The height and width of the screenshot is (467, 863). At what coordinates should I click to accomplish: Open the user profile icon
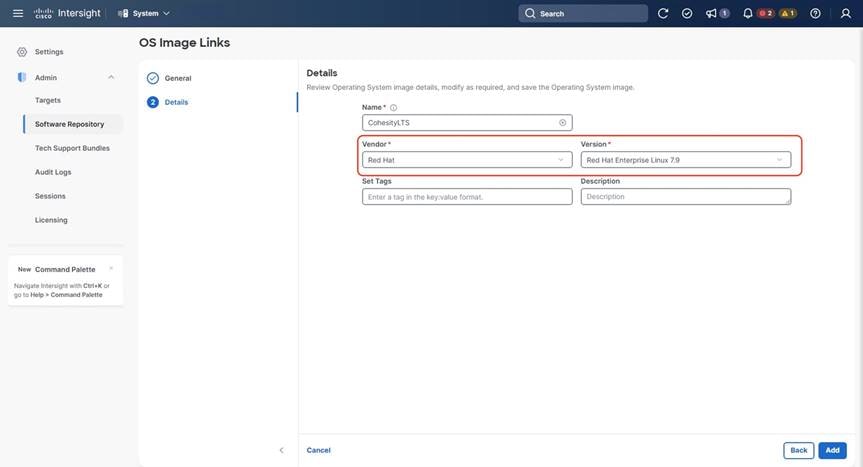(x=845, y=13)
